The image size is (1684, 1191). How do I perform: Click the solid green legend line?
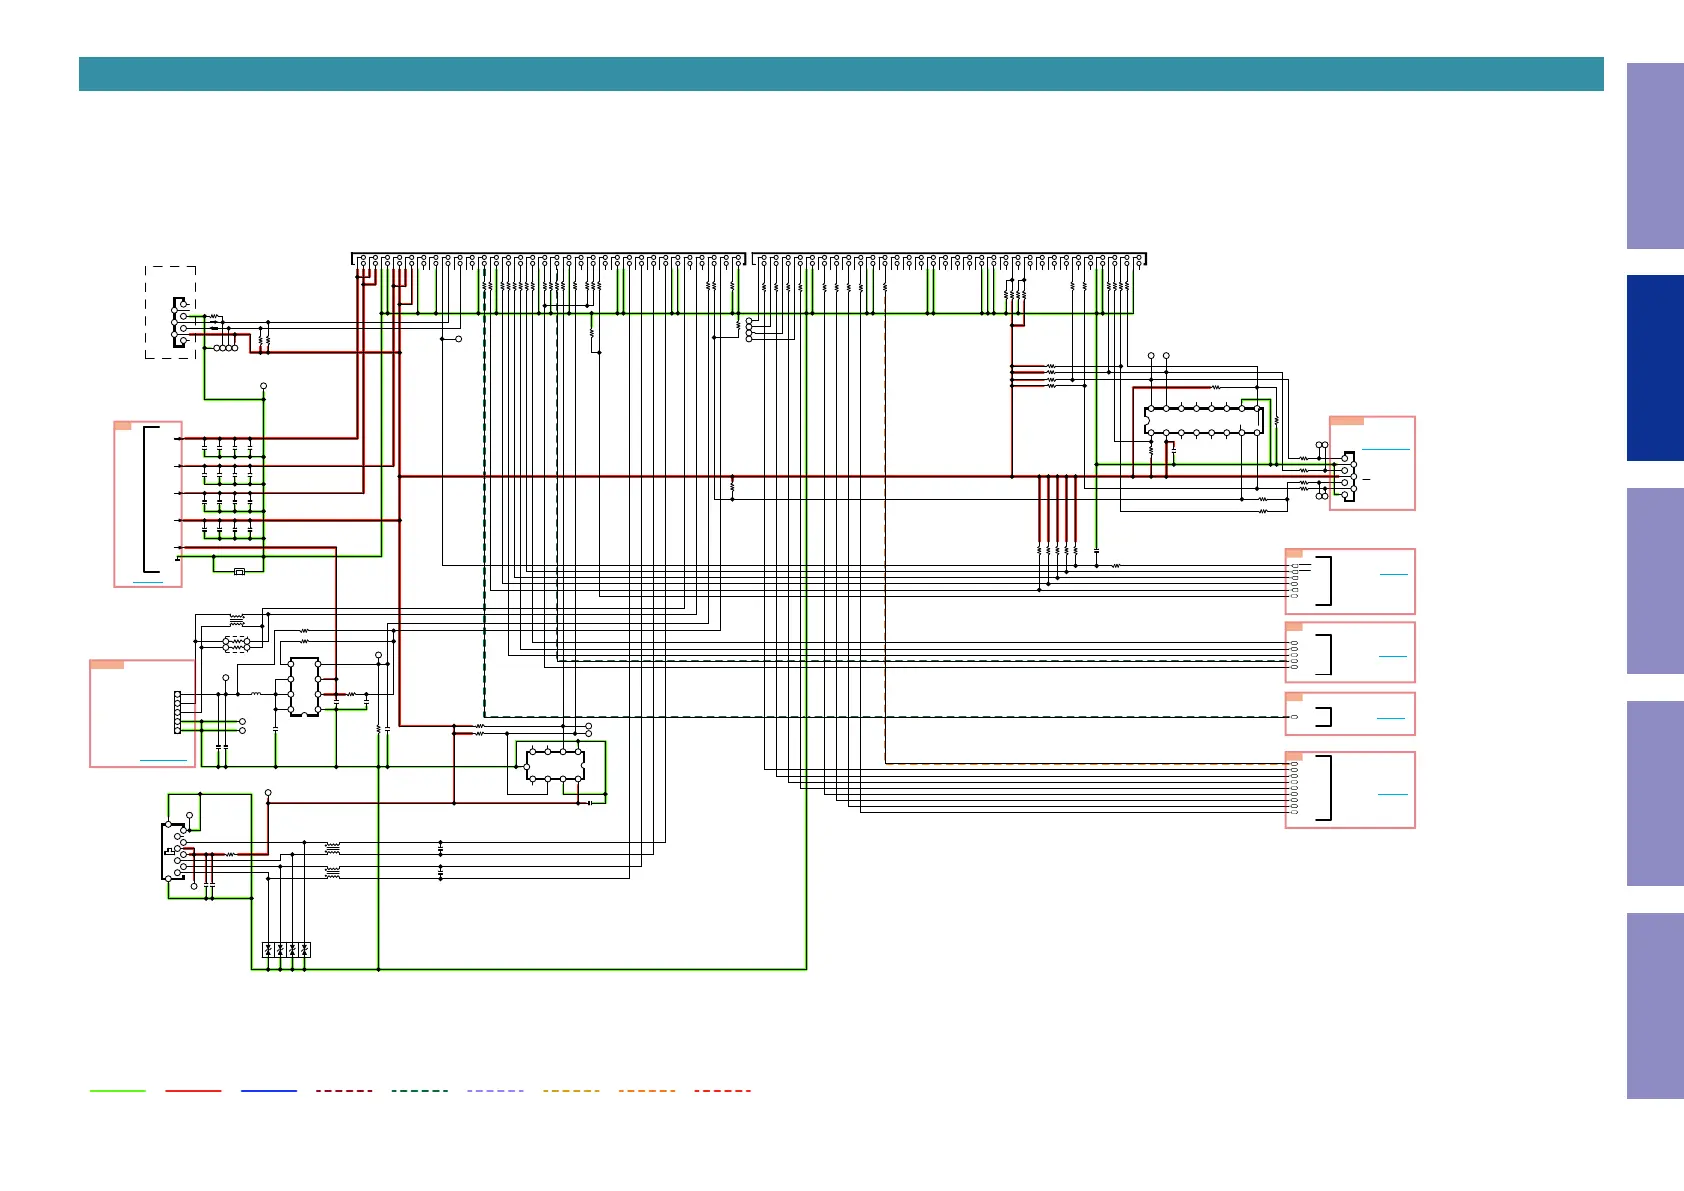click(x=117, y=1091)
